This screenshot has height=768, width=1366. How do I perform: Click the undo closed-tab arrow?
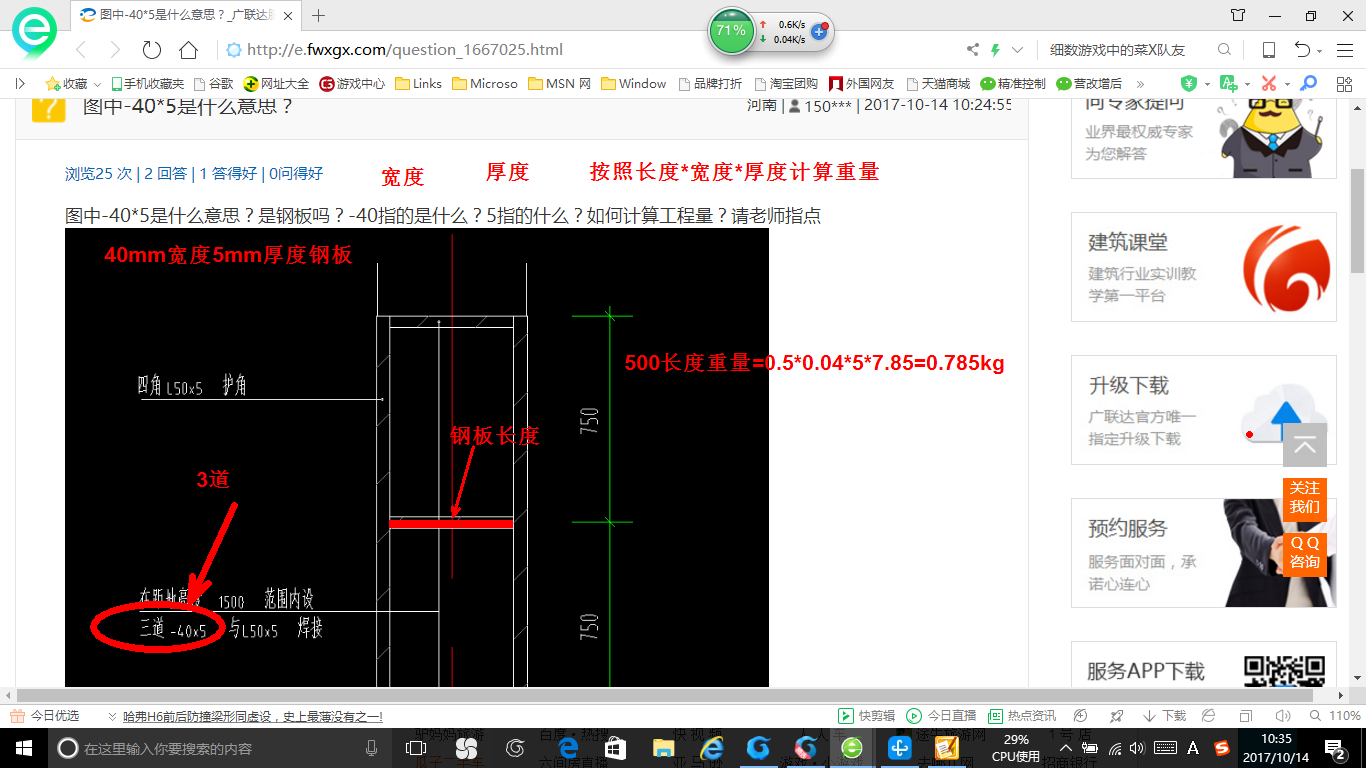pos(1302,50)
